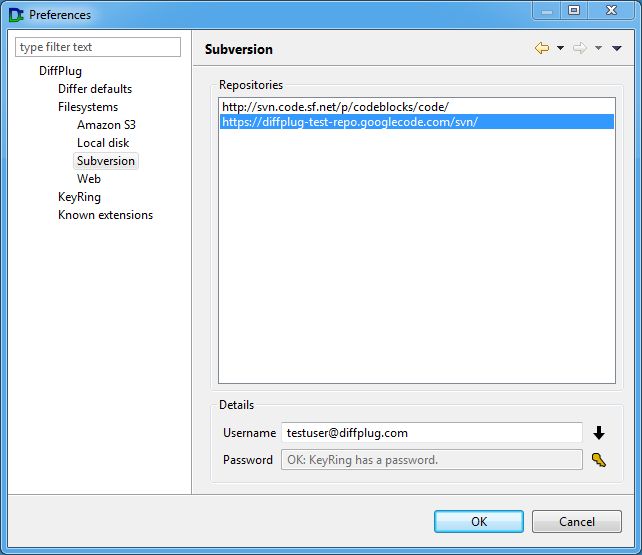642x555 pixels.
Task: Open the back history dropdown arrow
Action: coord(560,48)
